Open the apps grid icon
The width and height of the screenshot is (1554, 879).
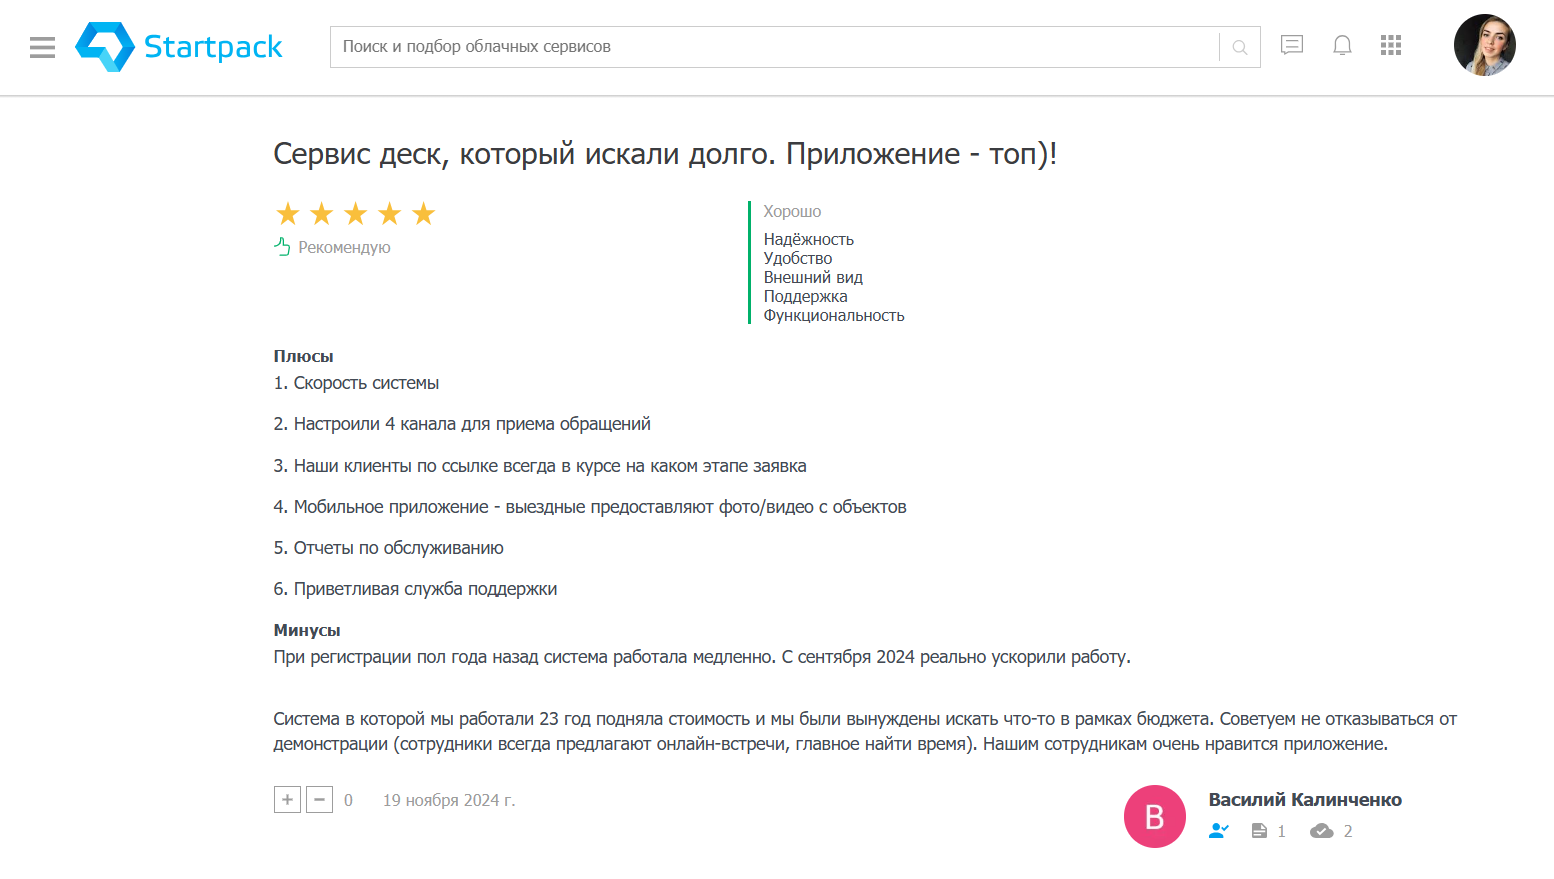click(x=1391, y=45)
